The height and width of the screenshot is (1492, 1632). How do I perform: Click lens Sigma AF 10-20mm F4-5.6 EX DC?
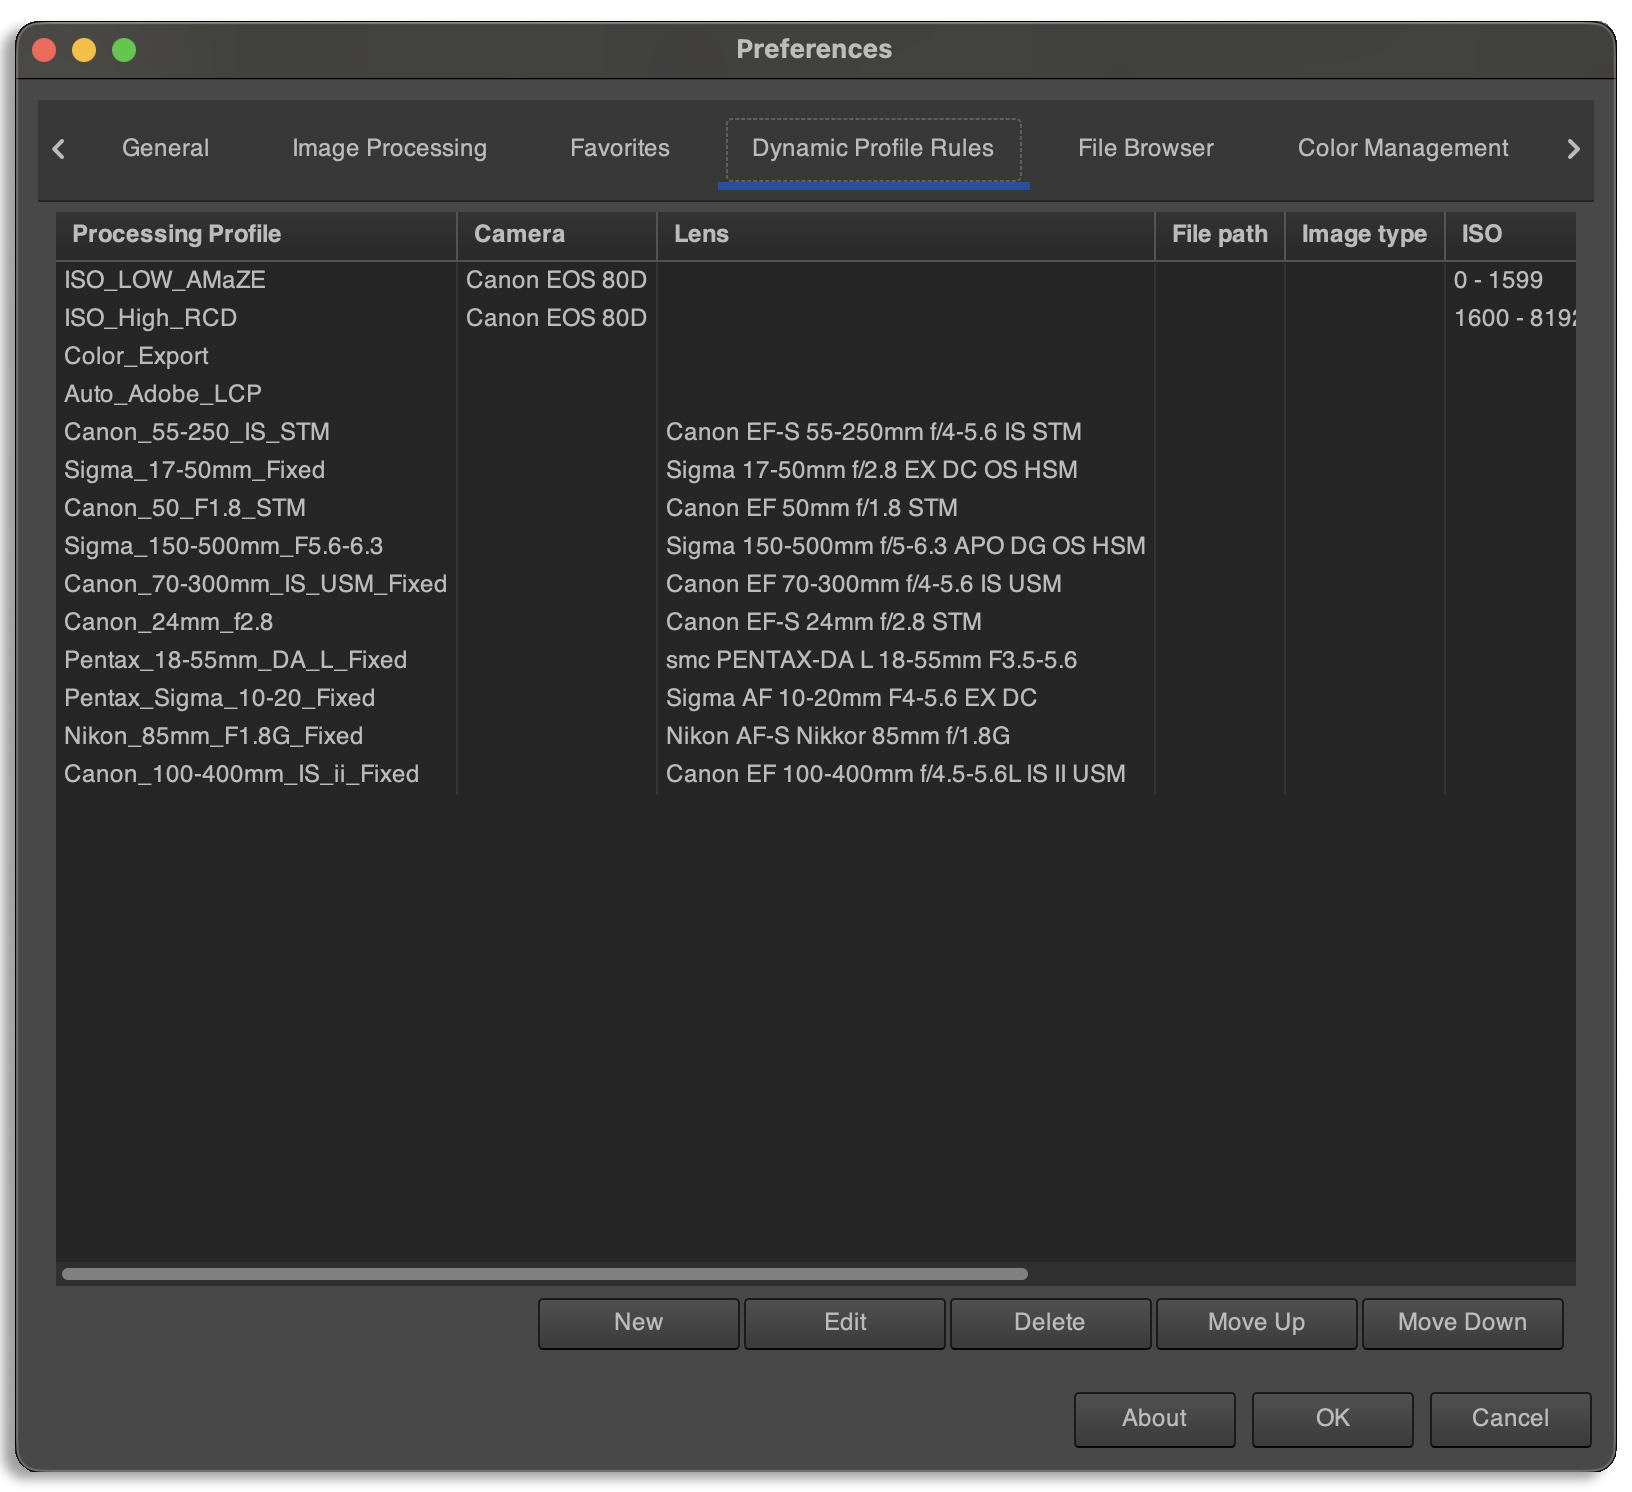pyautogui.click(x=851, y=698)
